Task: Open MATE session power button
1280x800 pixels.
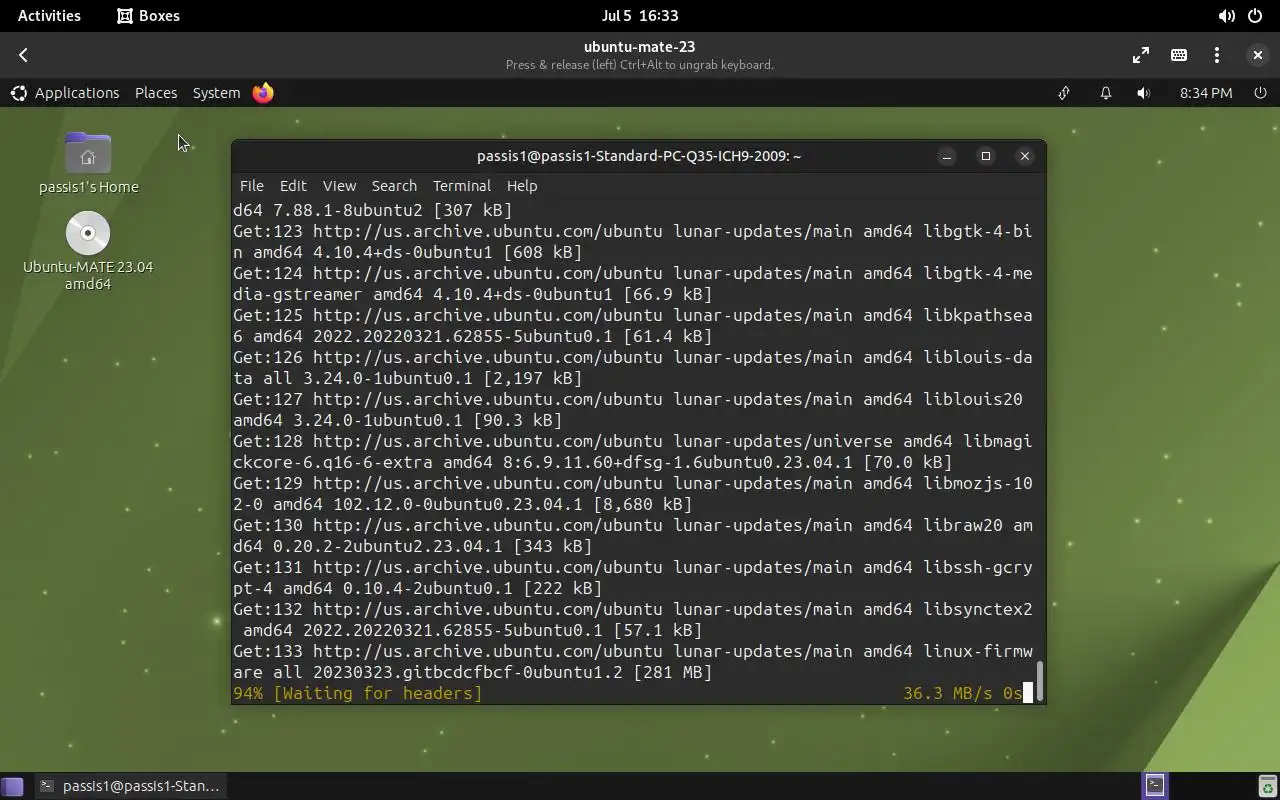Action: [1260, 93]
